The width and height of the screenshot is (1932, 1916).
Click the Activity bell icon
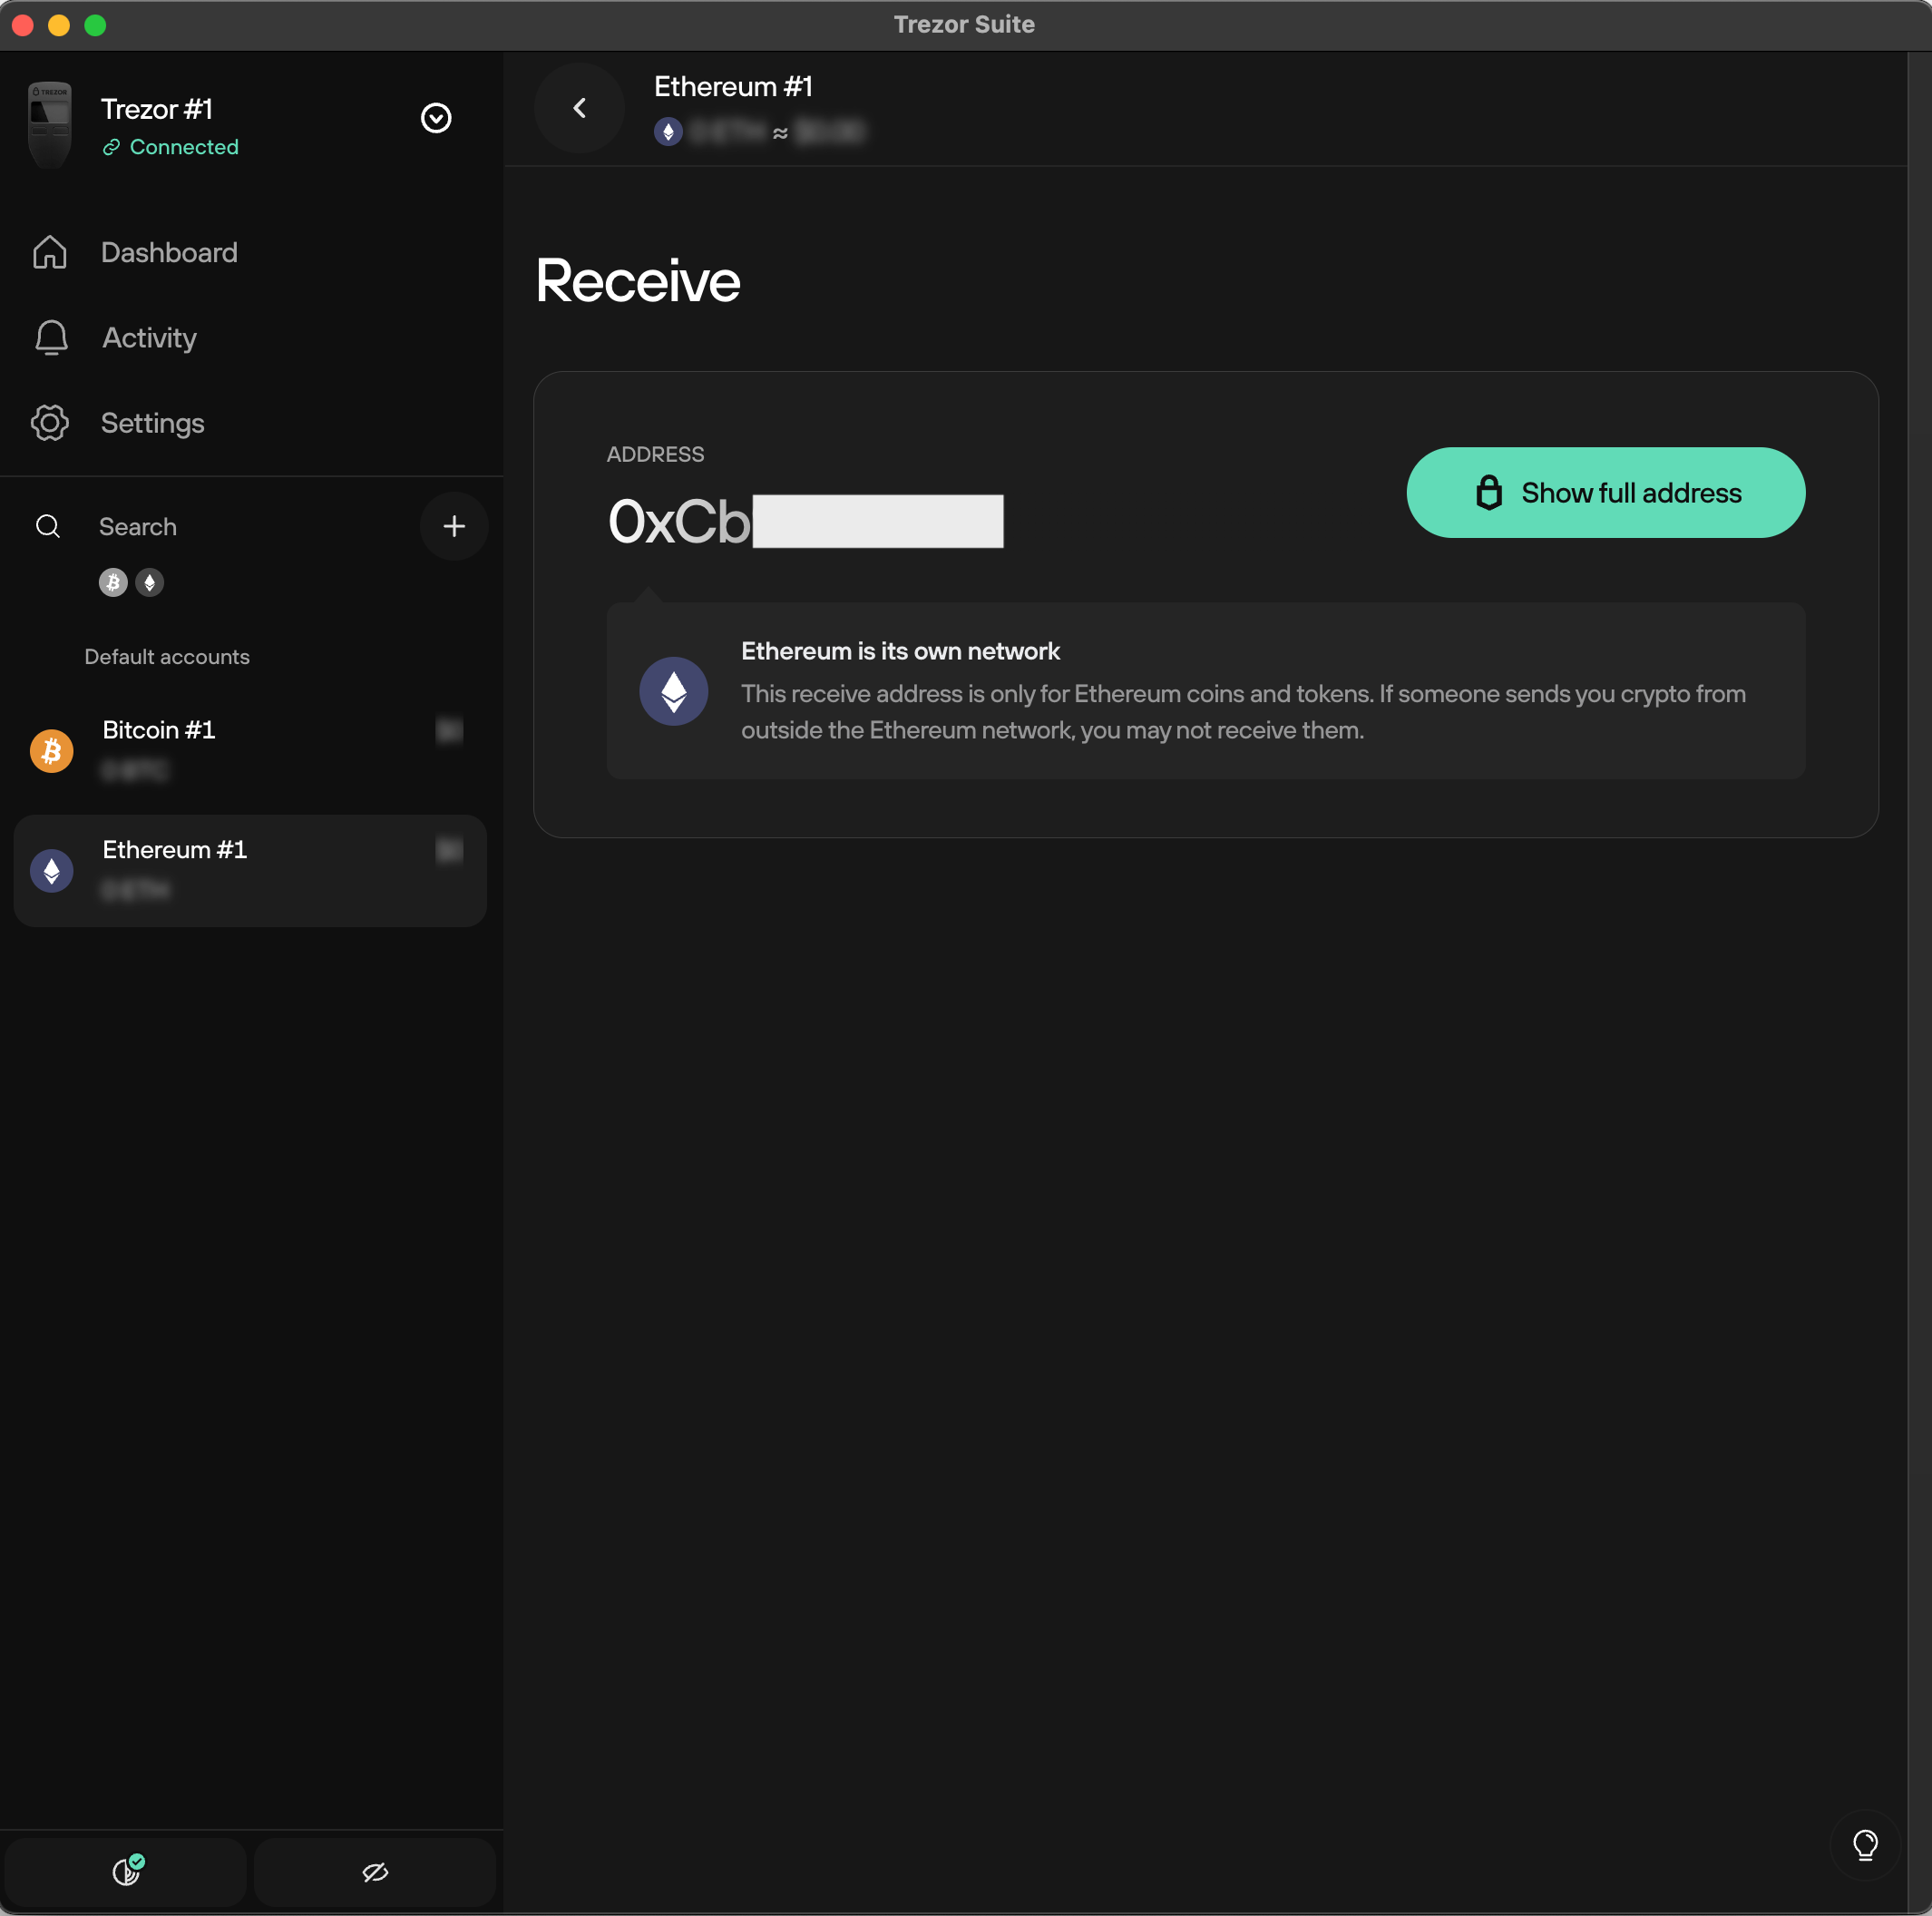coord(51,337)
